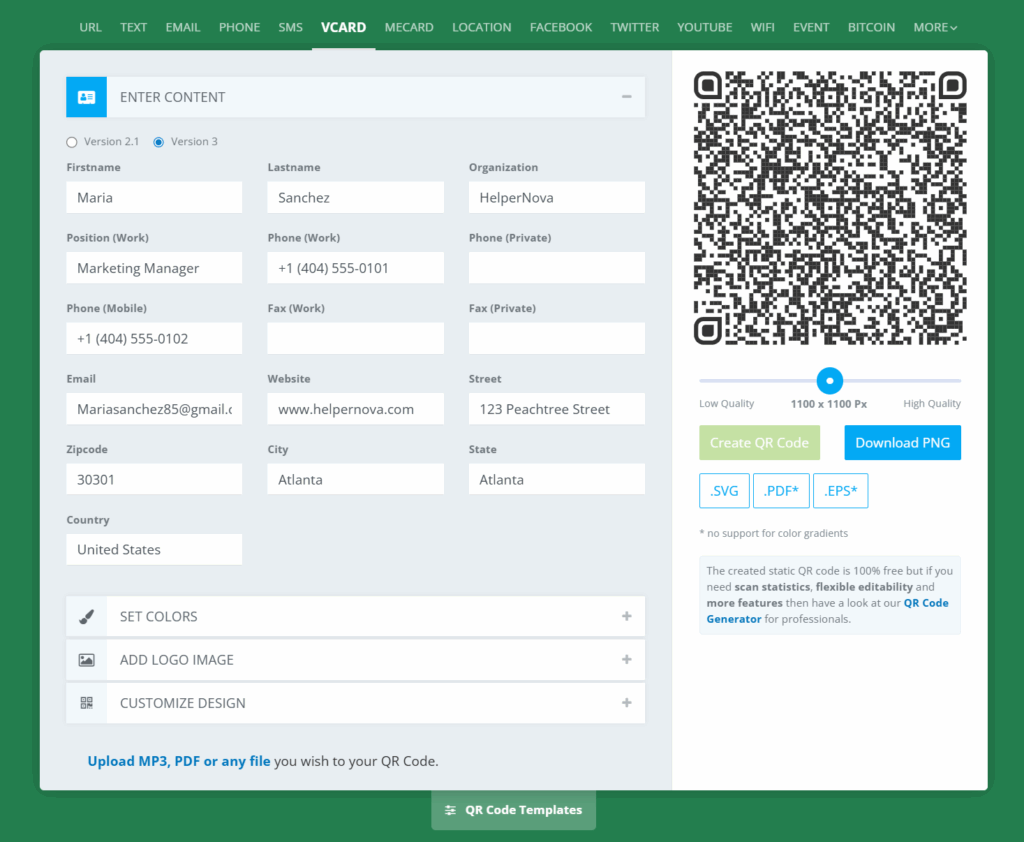Select the Version 2.1 radio button

point(72,142)
